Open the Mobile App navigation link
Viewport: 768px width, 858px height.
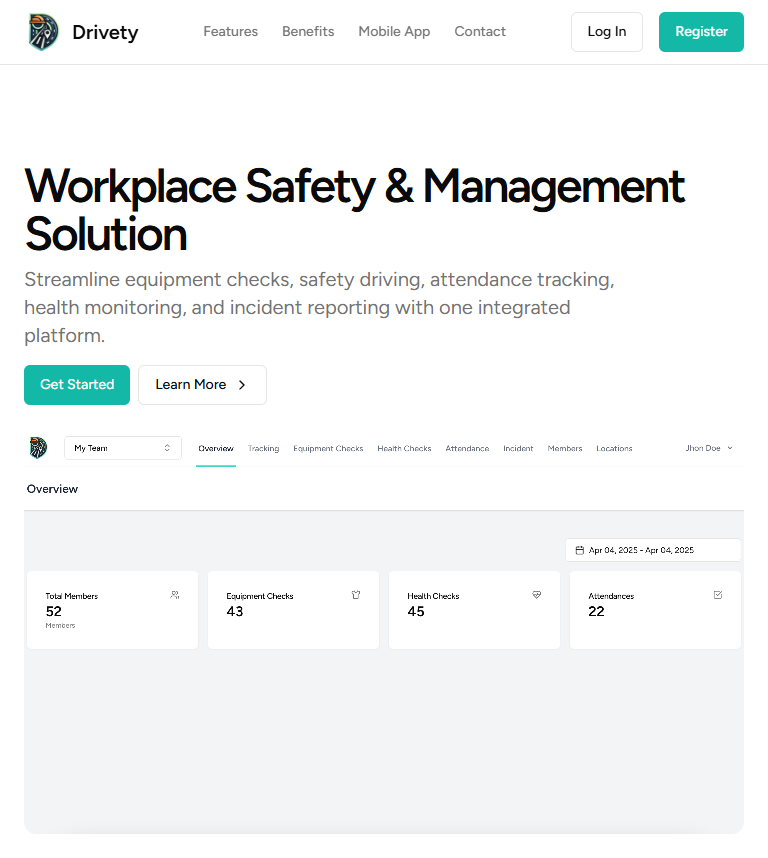pyautogui.click(x=394, y=32)
